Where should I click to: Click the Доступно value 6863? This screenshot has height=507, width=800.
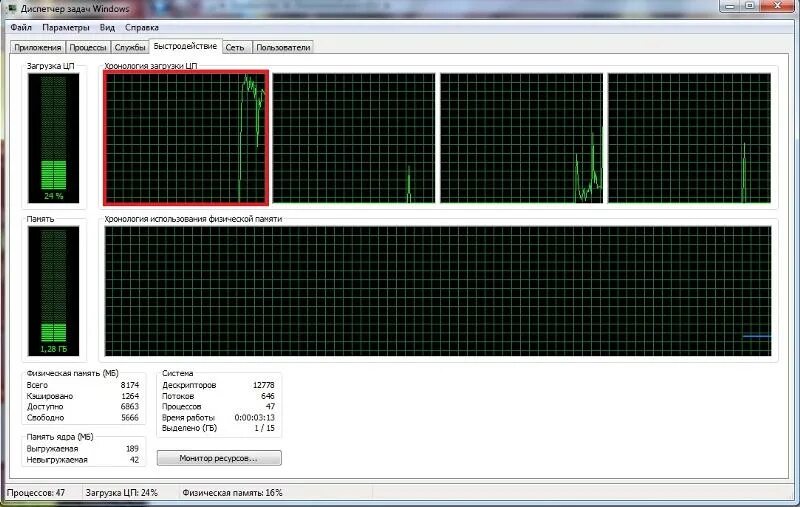click(x=130, y=407)
